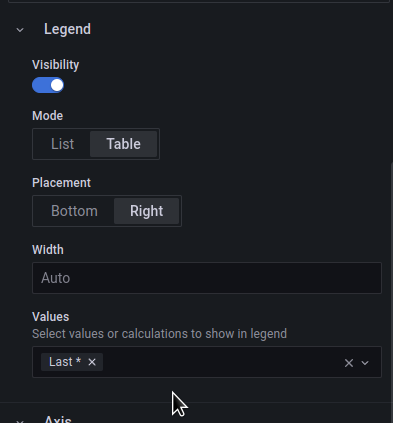The image size is (393, 423).
Task: Click the Visibility label
Action: pos(56,65)
